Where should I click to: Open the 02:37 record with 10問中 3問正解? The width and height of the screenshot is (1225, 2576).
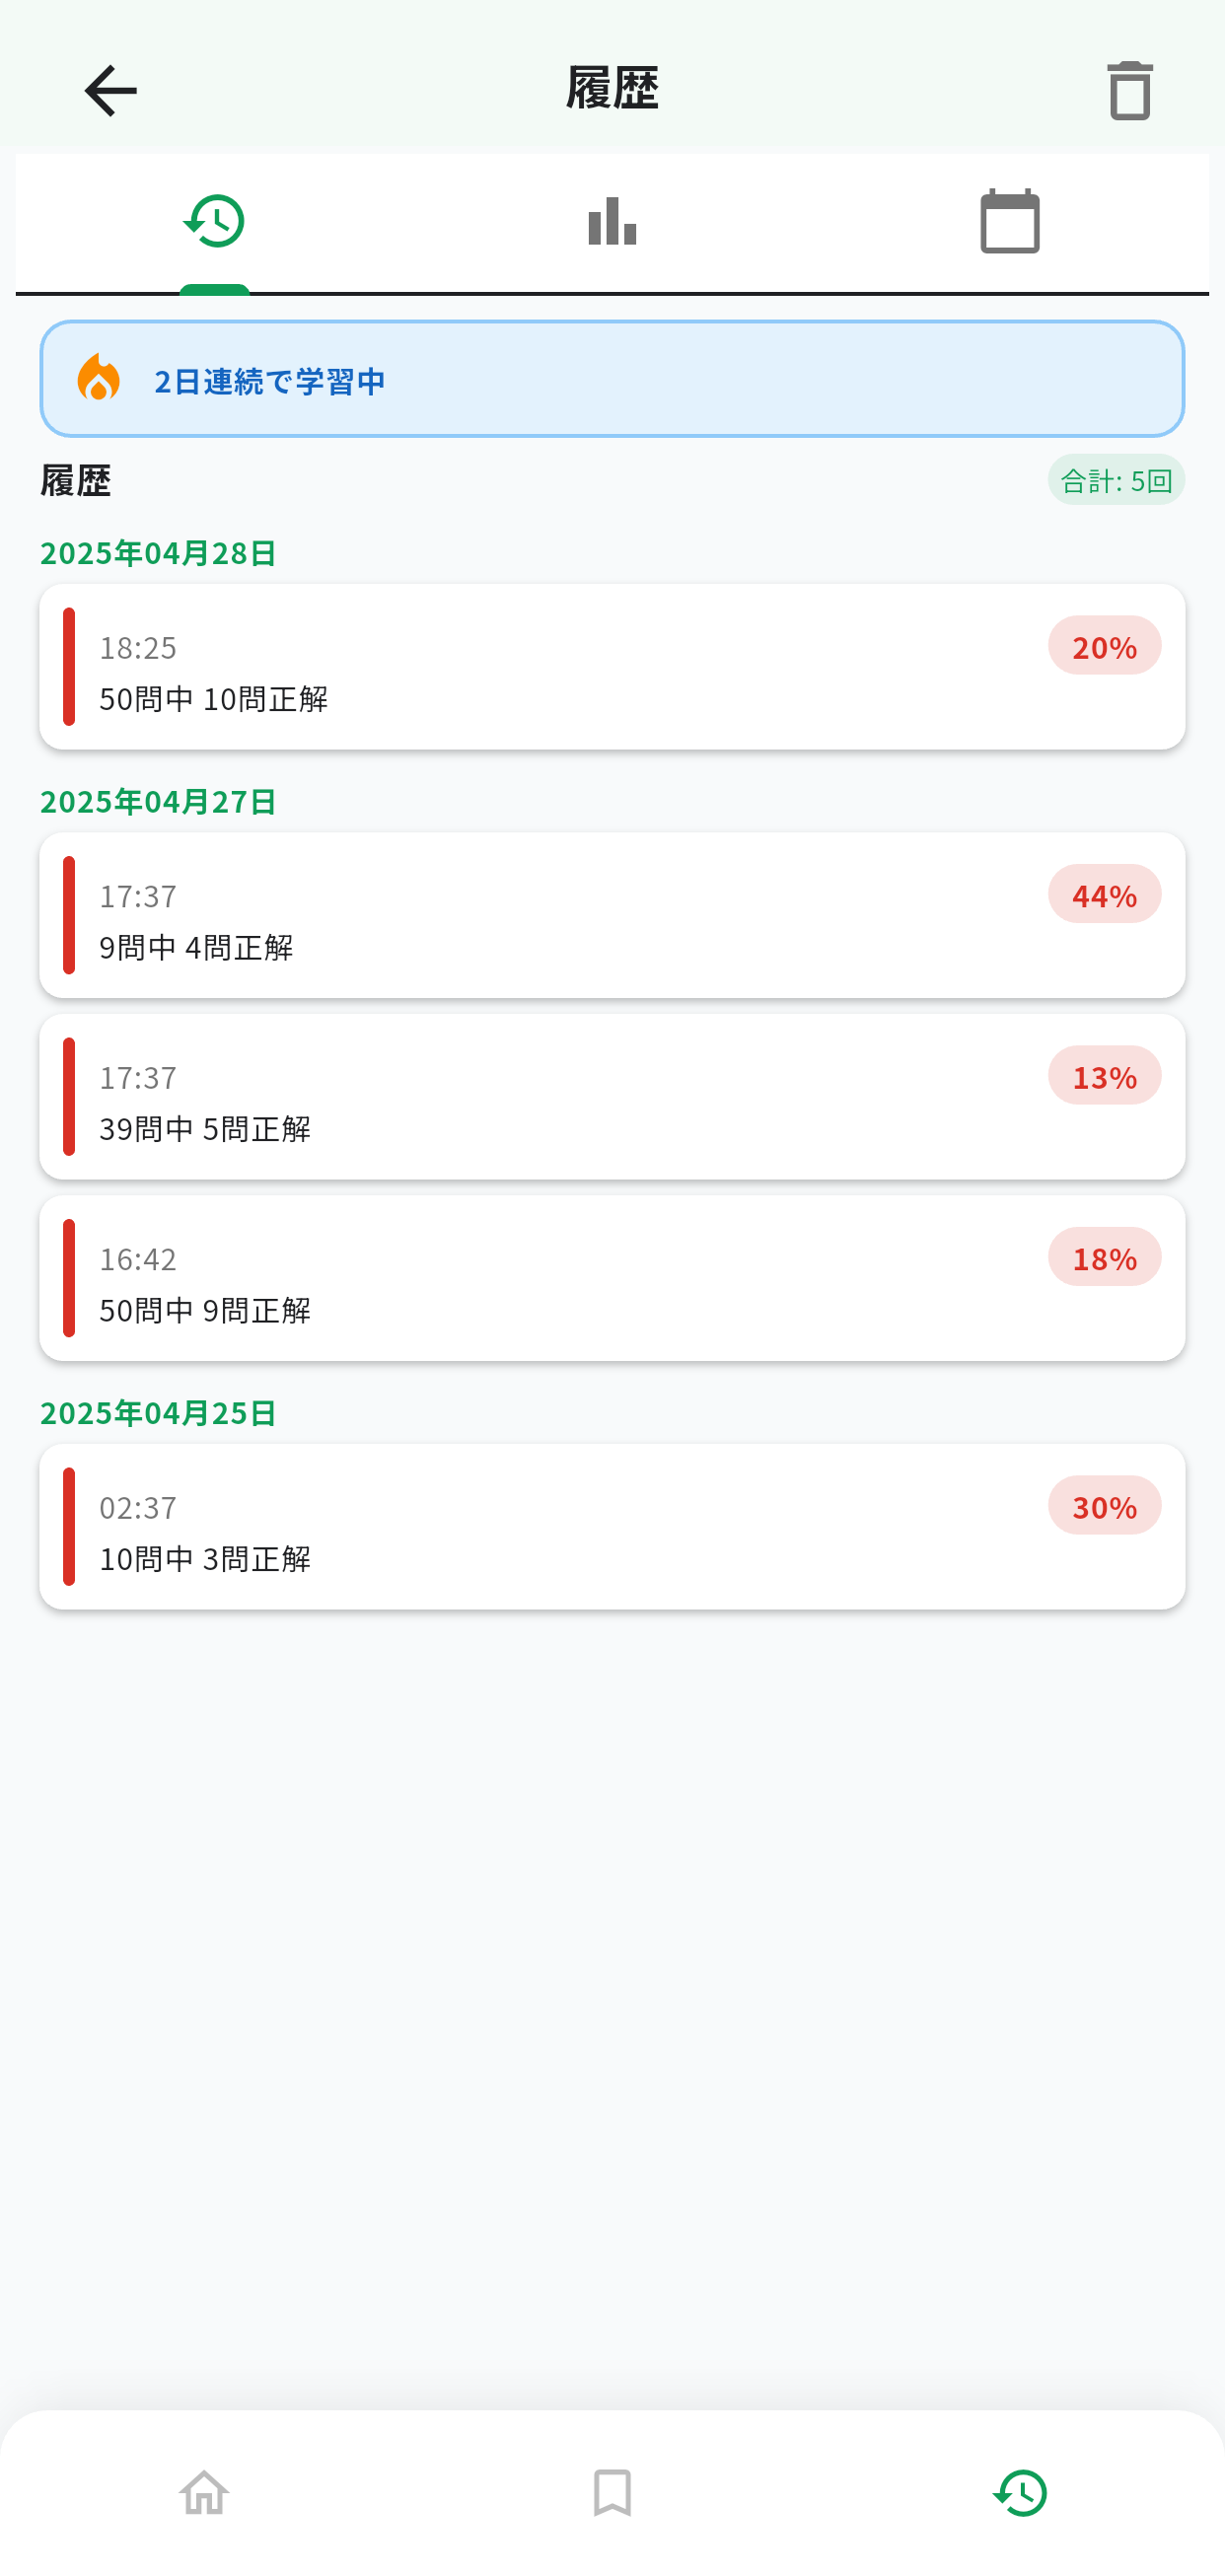coord(612,1527)
